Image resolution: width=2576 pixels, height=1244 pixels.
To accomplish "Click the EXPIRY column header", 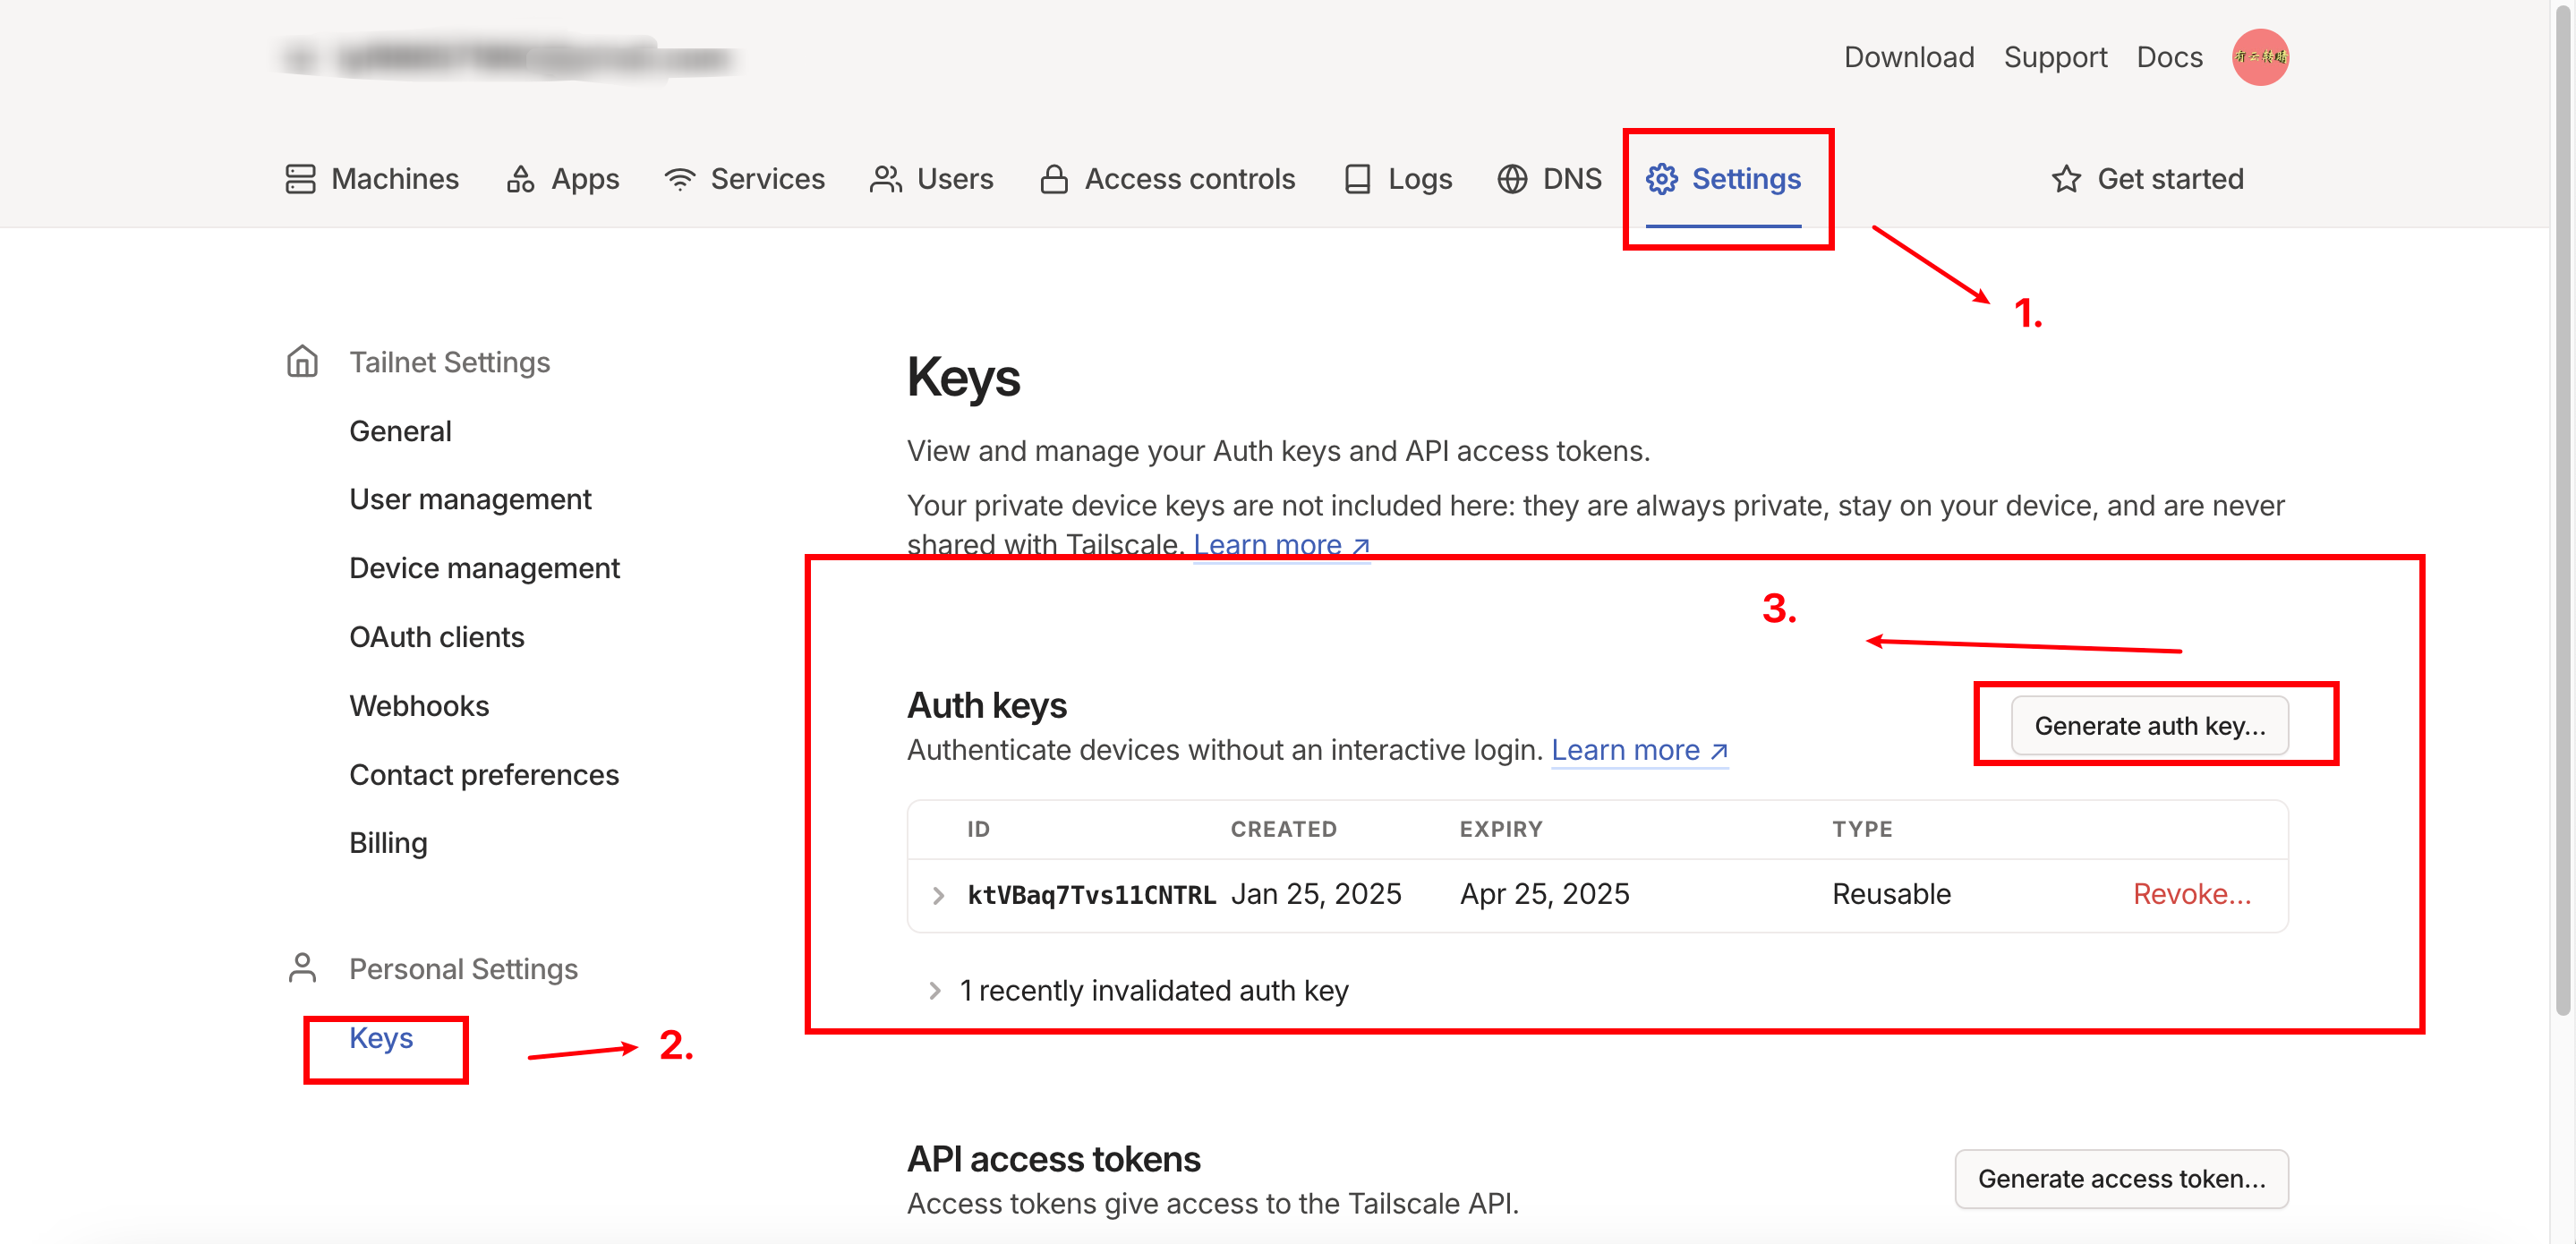I will tap(1501, 829).
